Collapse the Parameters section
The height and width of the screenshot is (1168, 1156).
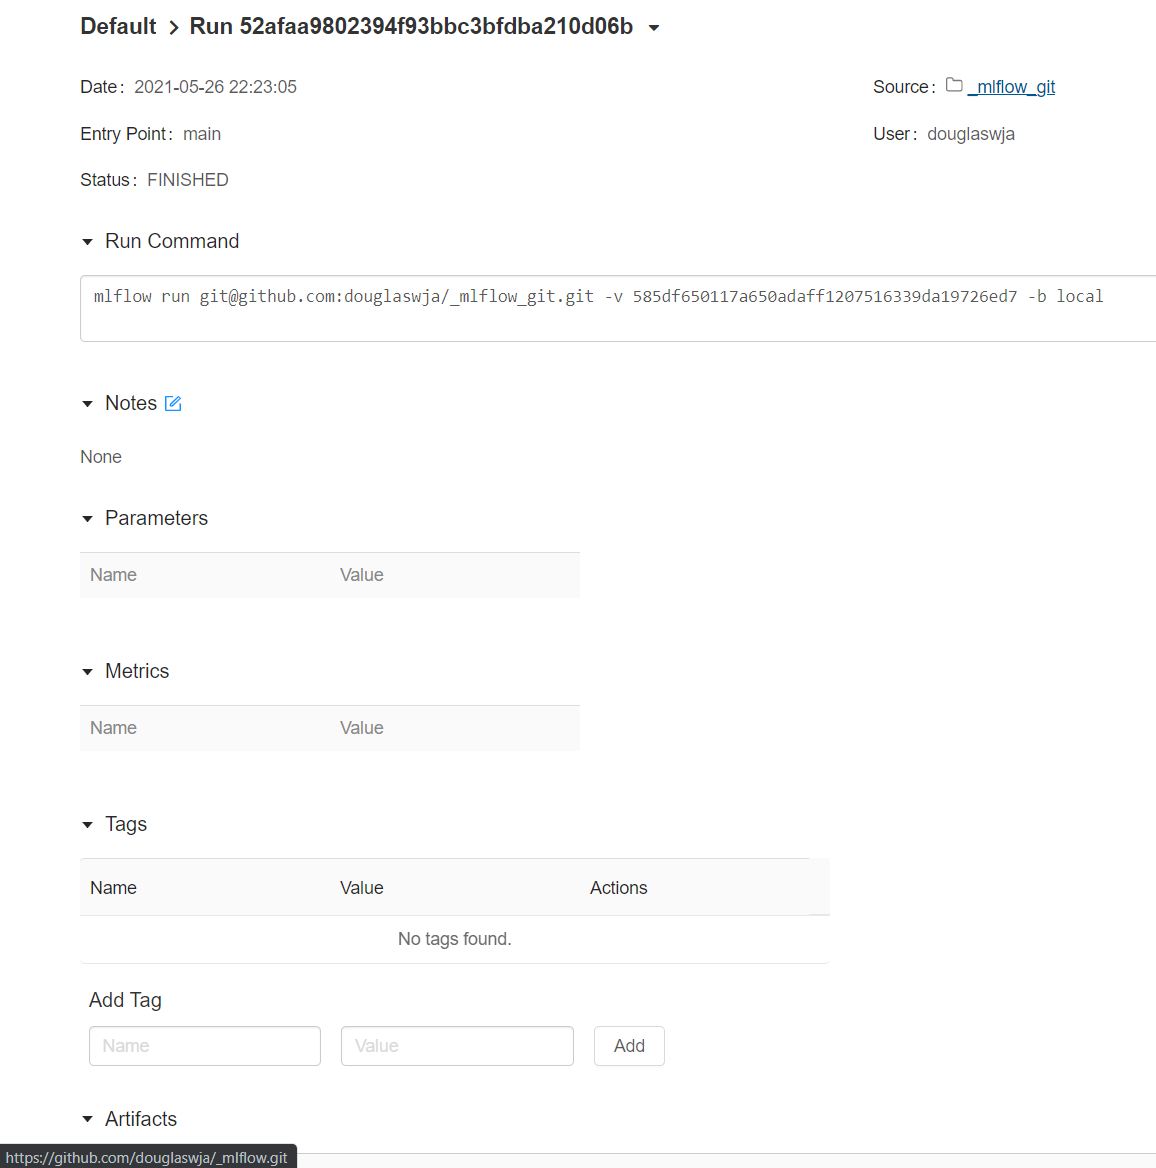87,518
